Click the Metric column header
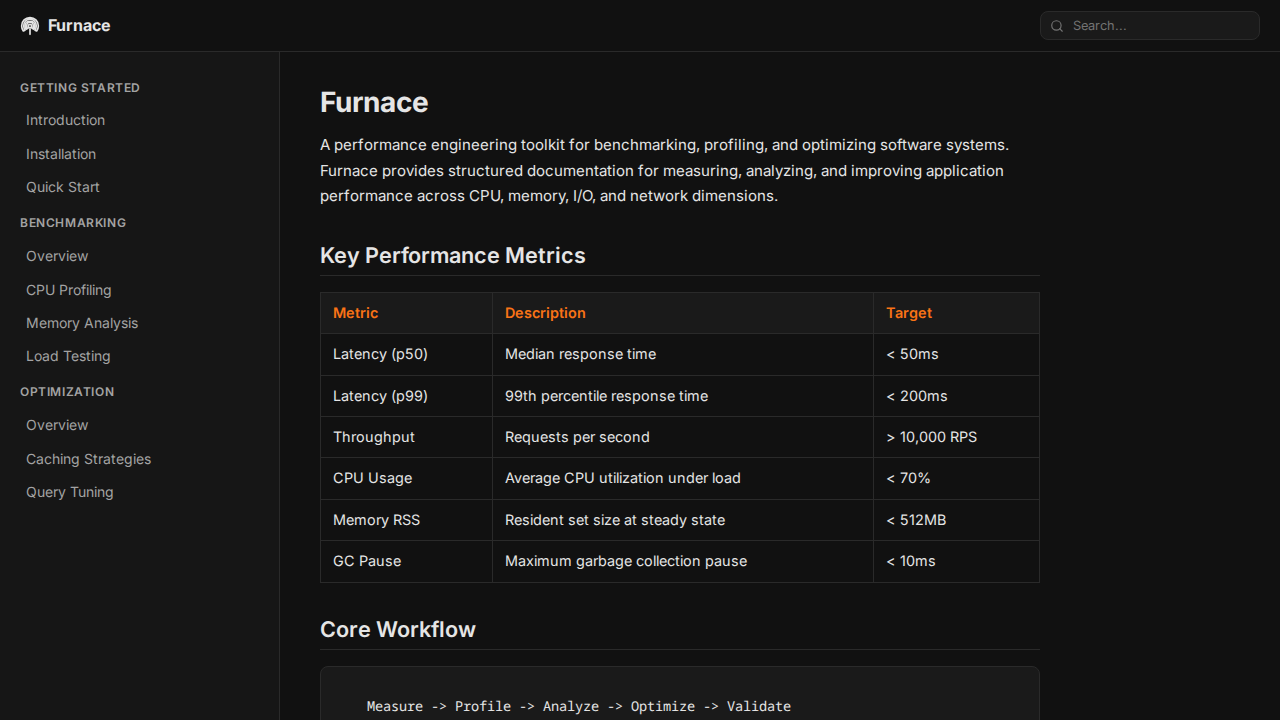This screenshot has height=720, width=1280. [x=355, y=313]
